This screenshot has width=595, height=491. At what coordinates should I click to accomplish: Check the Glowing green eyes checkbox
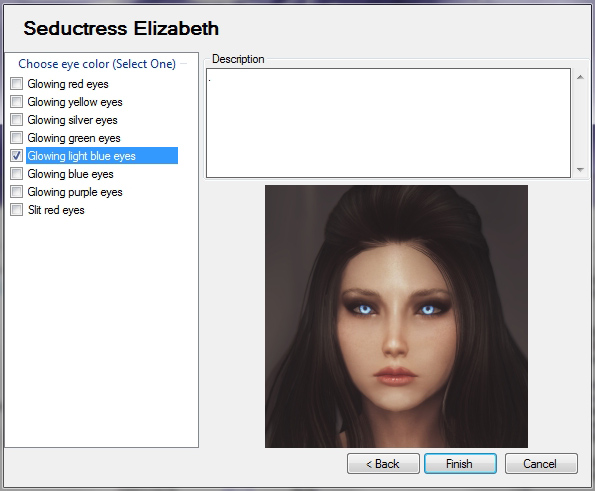click(x=16, y=138)
